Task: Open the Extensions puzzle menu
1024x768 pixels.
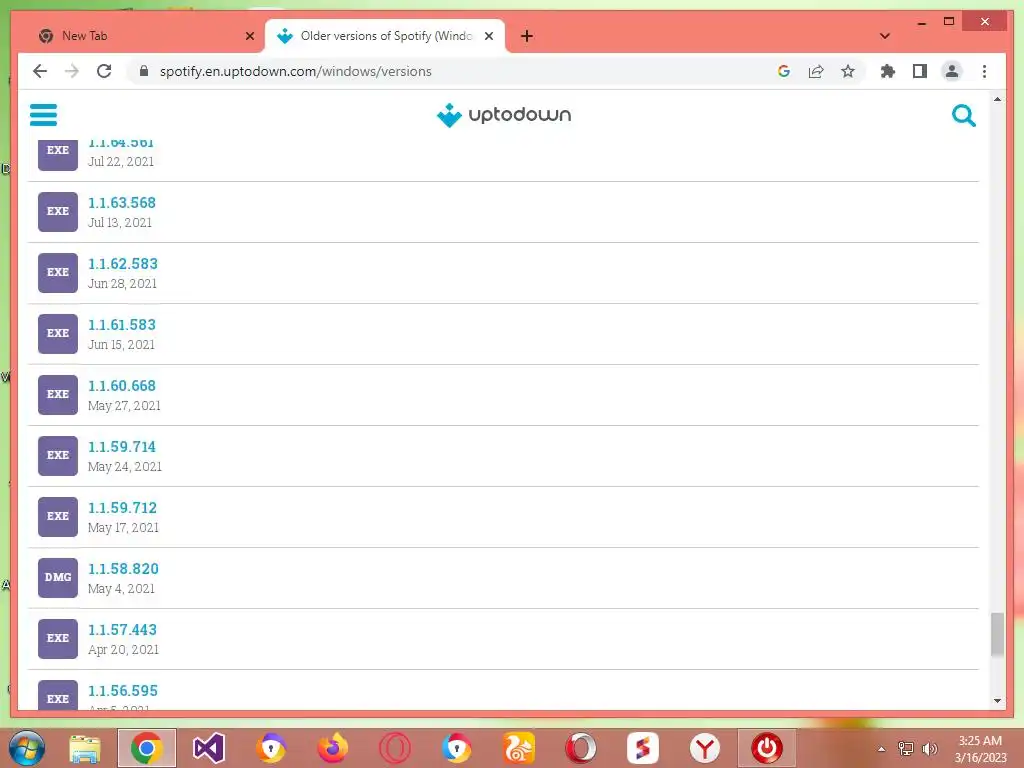Action: coord(888,71)
